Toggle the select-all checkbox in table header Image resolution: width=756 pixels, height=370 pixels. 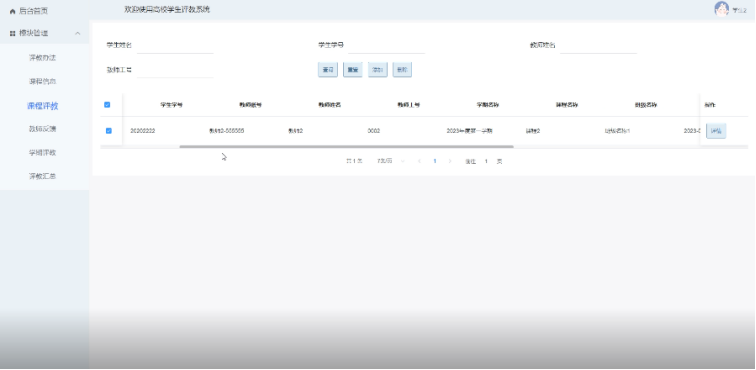107,105
